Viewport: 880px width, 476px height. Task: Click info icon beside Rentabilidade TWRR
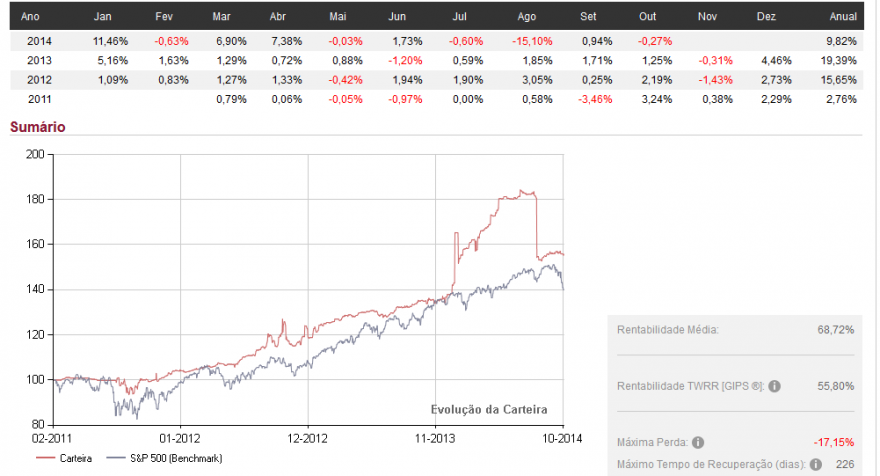point(774,386)
